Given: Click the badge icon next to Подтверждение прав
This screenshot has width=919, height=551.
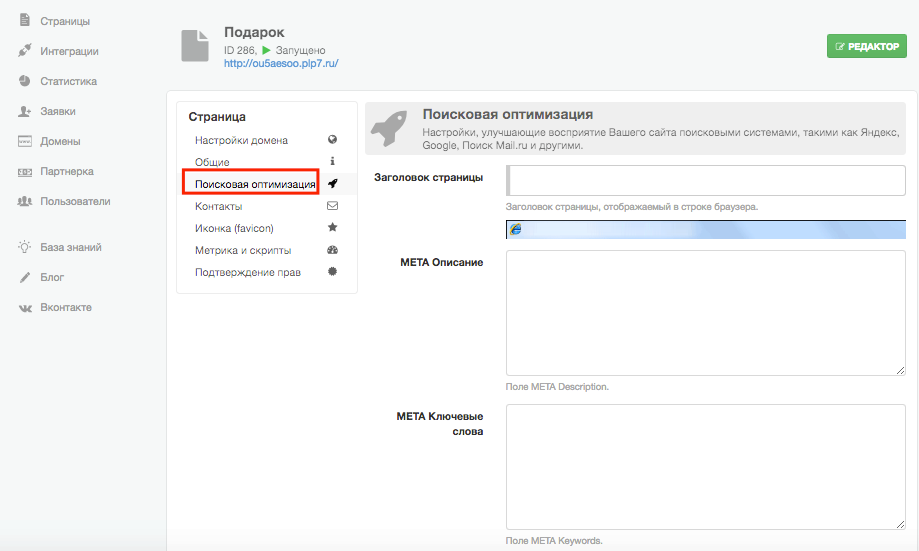Looking at the screenshot, I should tap(333, 272).
